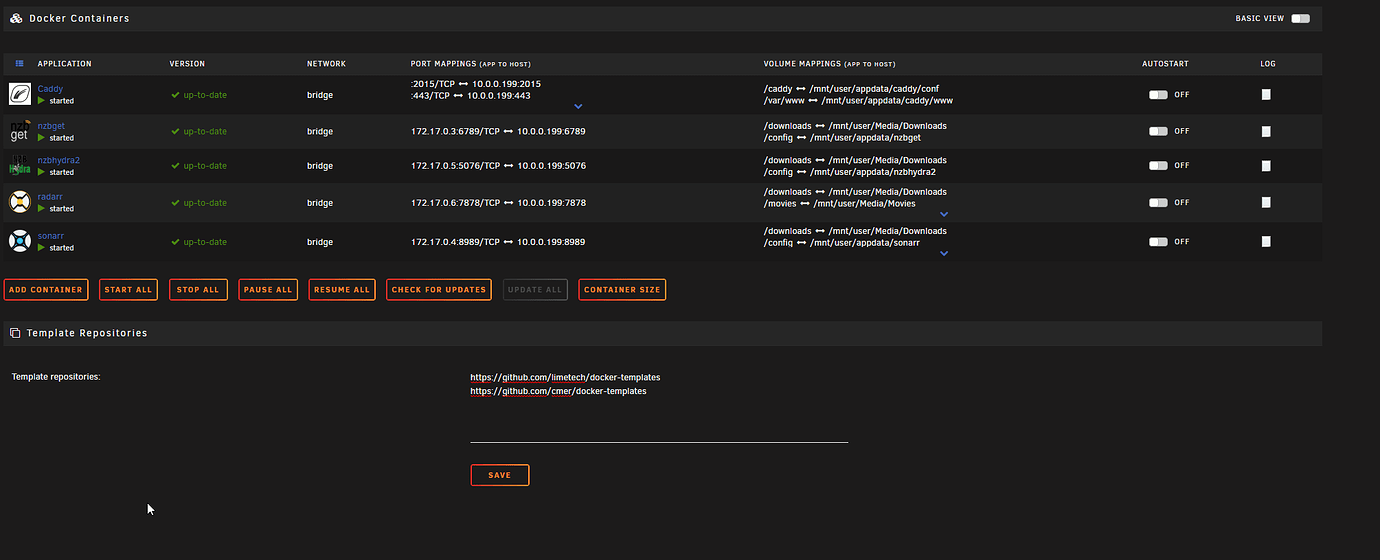Viewport: 1380px width, 560px height.
Task: Click the Docker Containers section icon
Action: coord(16,18)
